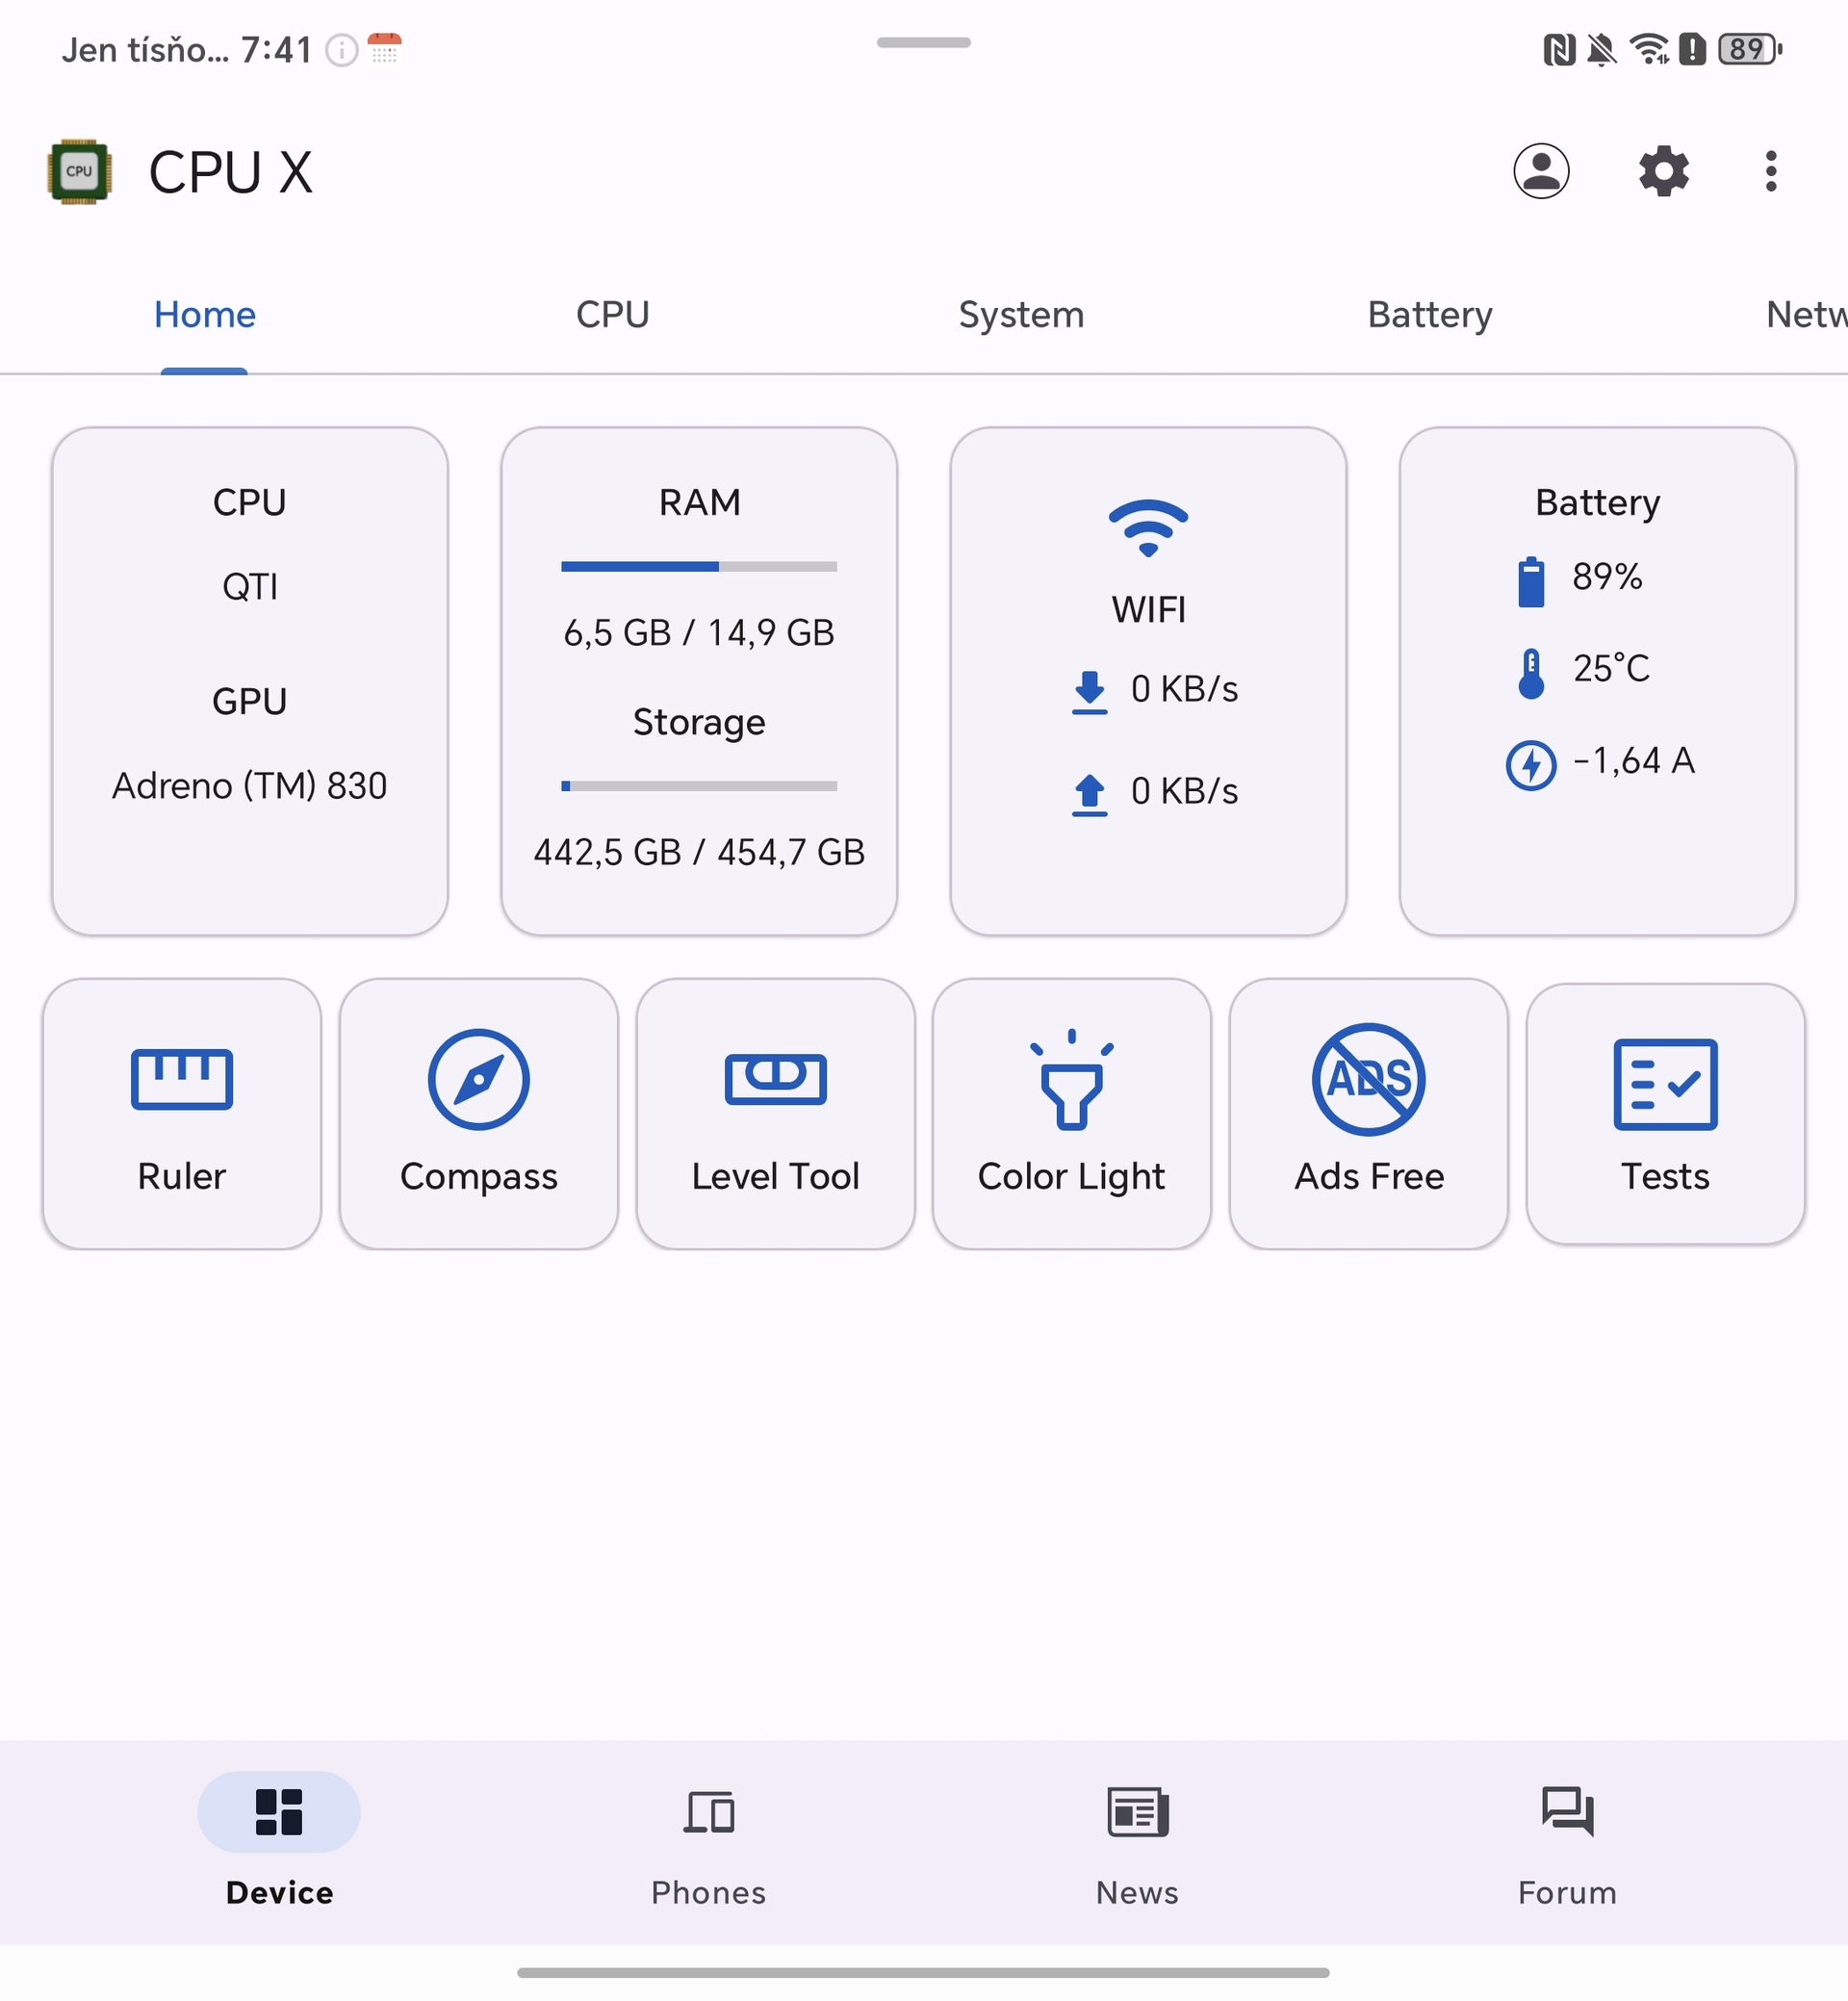Open the settings gear
1848x2001 pixels.
[x=1664, y=172]
